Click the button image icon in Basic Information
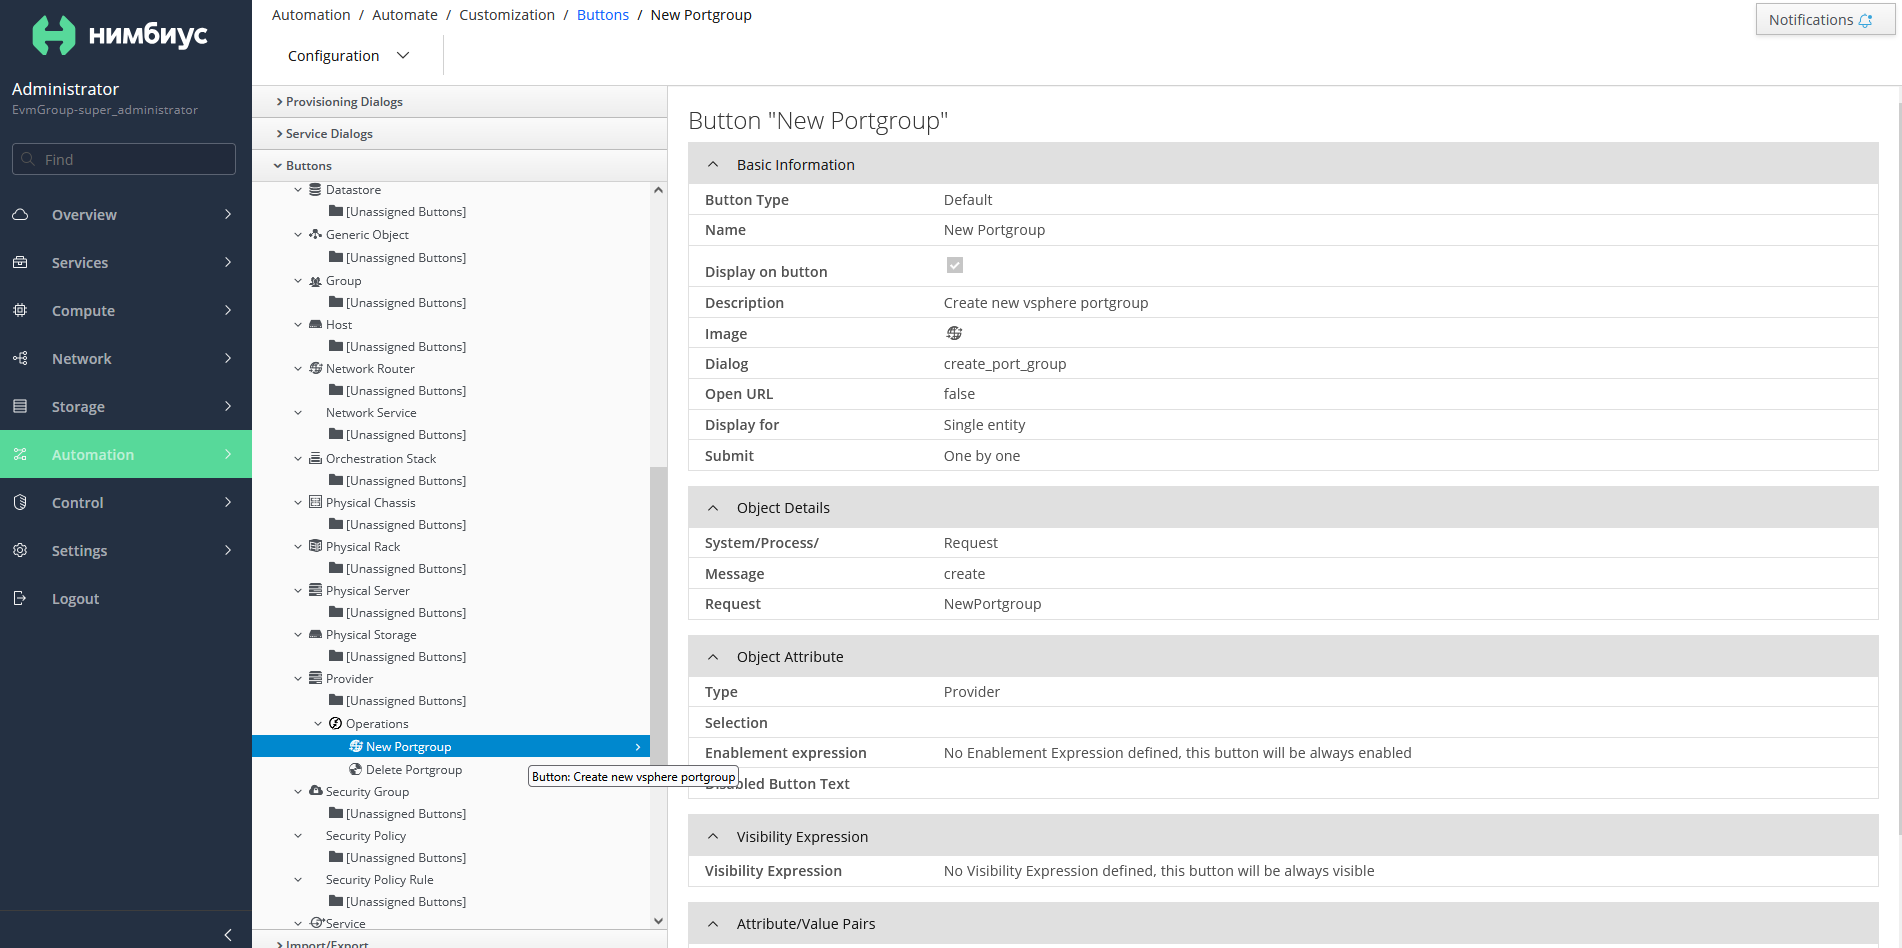 coord(954,333)
